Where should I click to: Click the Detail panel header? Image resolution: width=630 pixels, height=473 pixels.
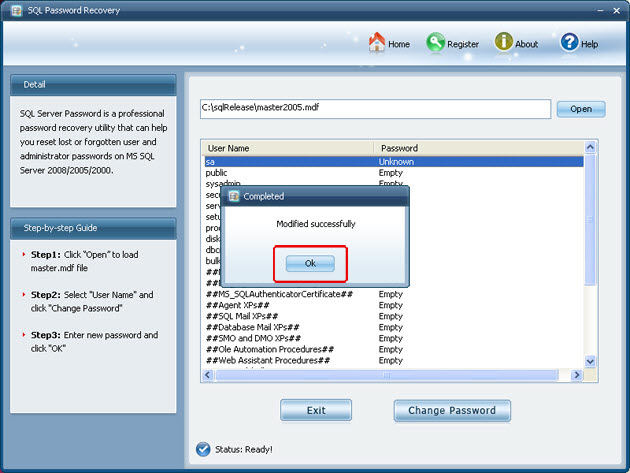(93, 85)
